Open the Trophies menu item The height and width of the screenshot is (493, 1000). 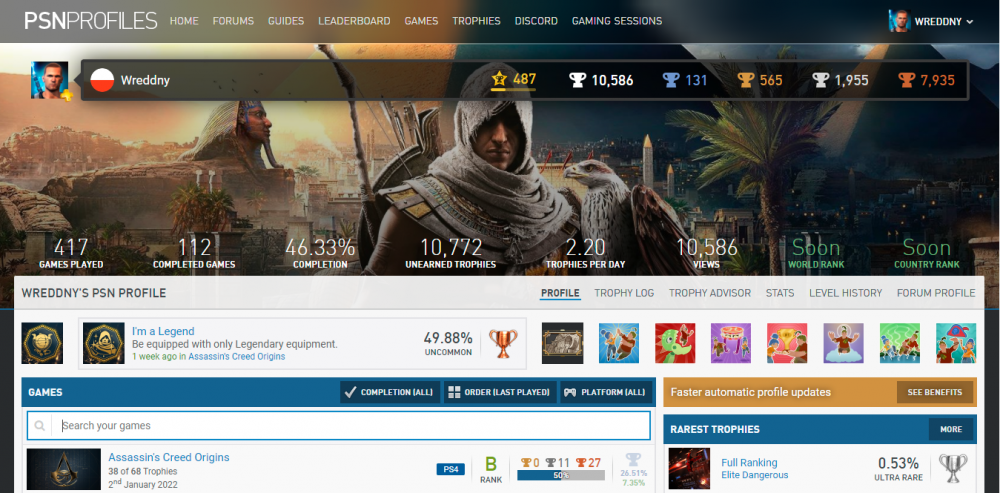pos(476,21)
